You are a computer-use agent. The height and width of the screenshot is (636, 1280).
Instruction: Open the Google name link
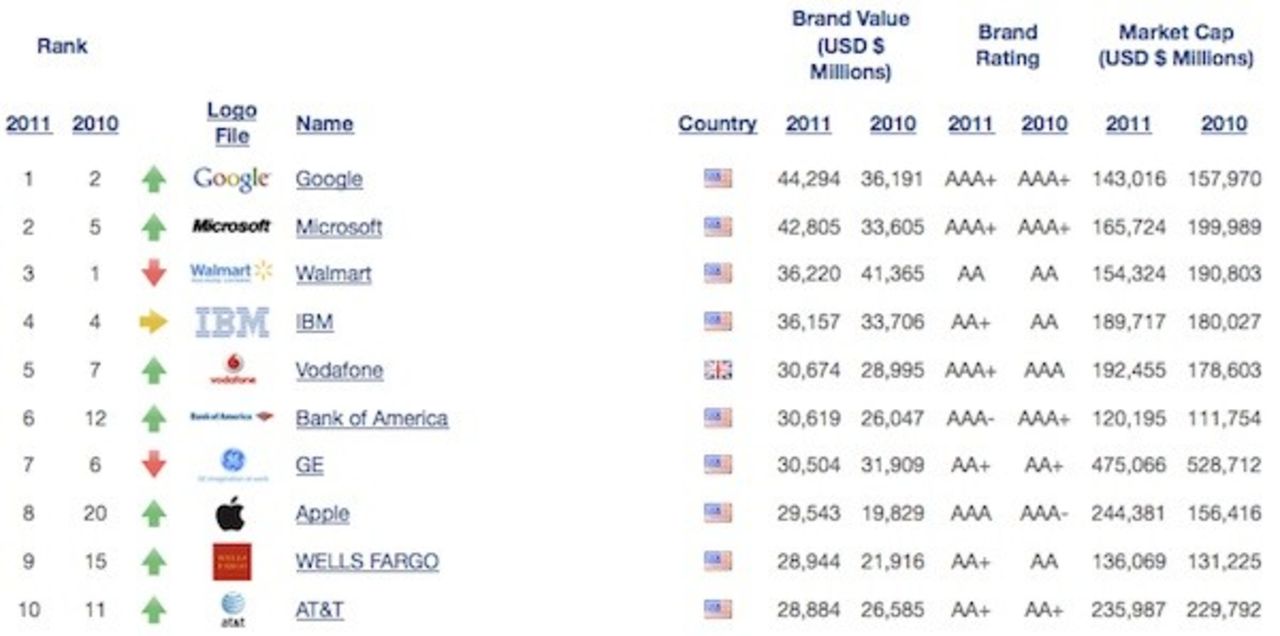coord(329,179)
